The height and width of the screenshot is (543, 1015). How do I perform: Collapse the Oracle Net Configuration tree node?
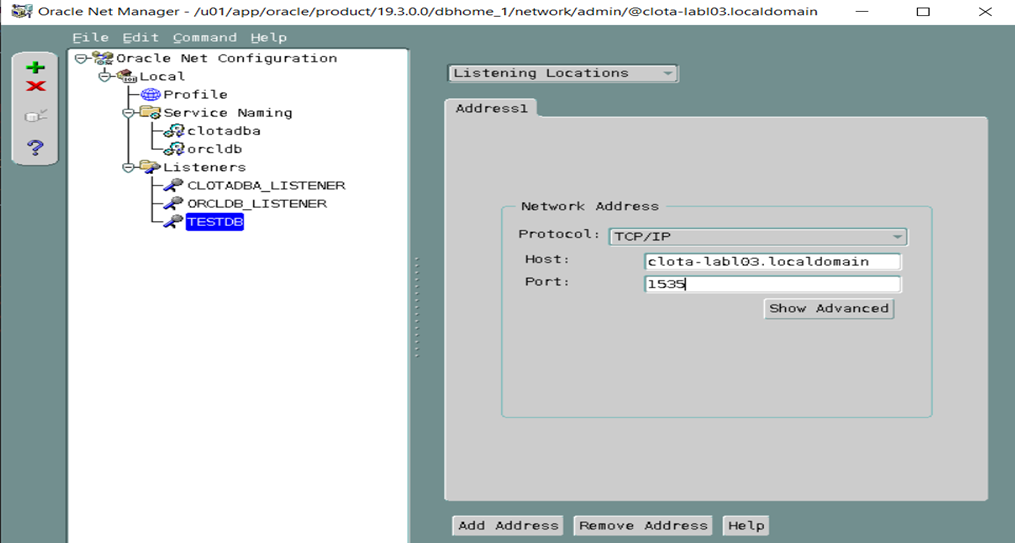click(x=81, y=58)
